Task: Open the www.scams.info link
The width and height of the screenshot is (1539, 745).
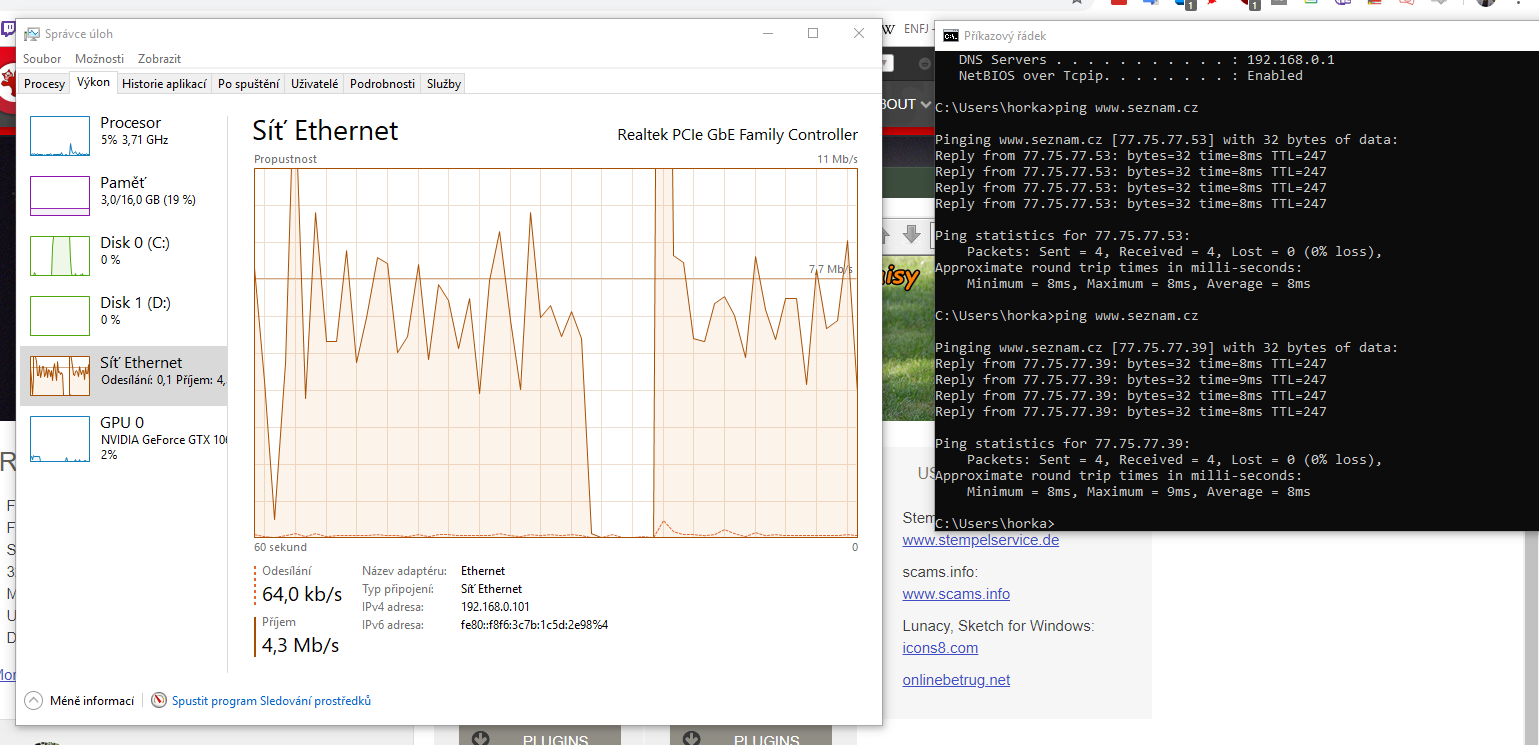Action: (x=956, y=594)
